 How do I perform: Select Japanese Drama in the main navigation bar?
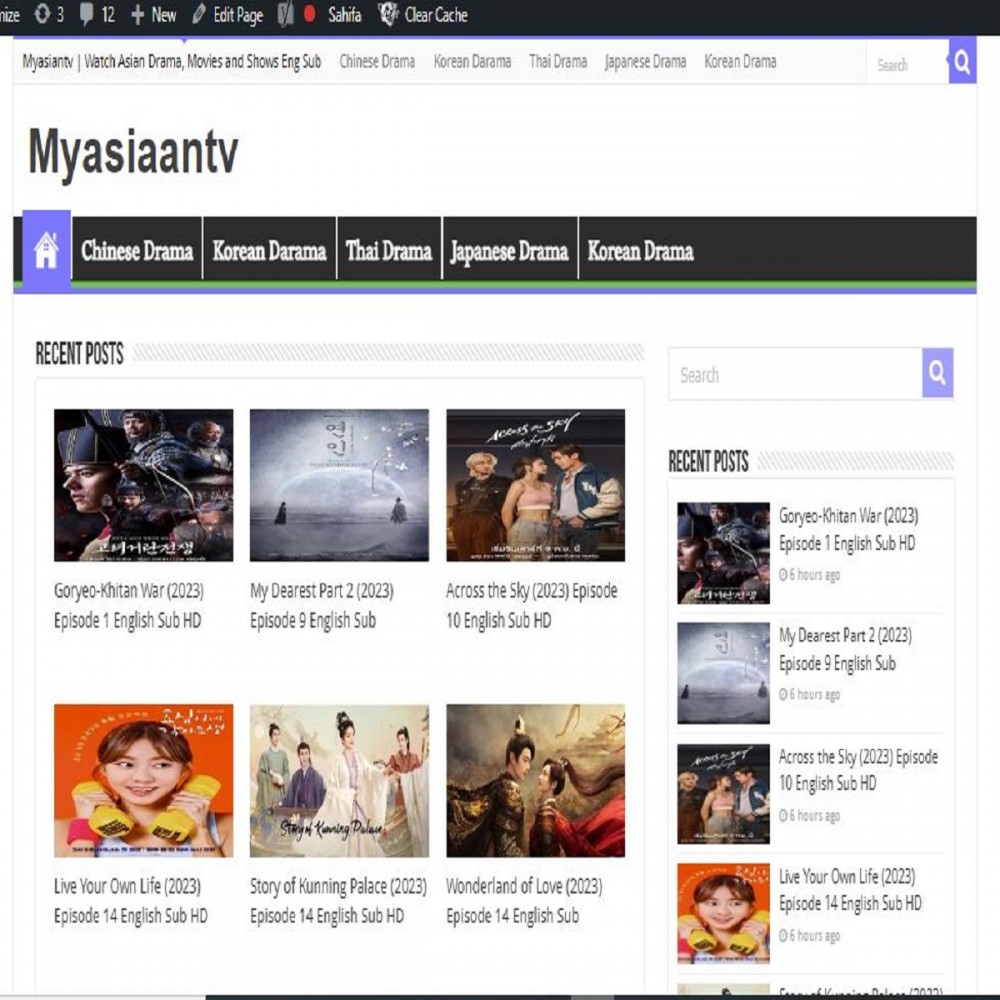[x=510, y=250]
